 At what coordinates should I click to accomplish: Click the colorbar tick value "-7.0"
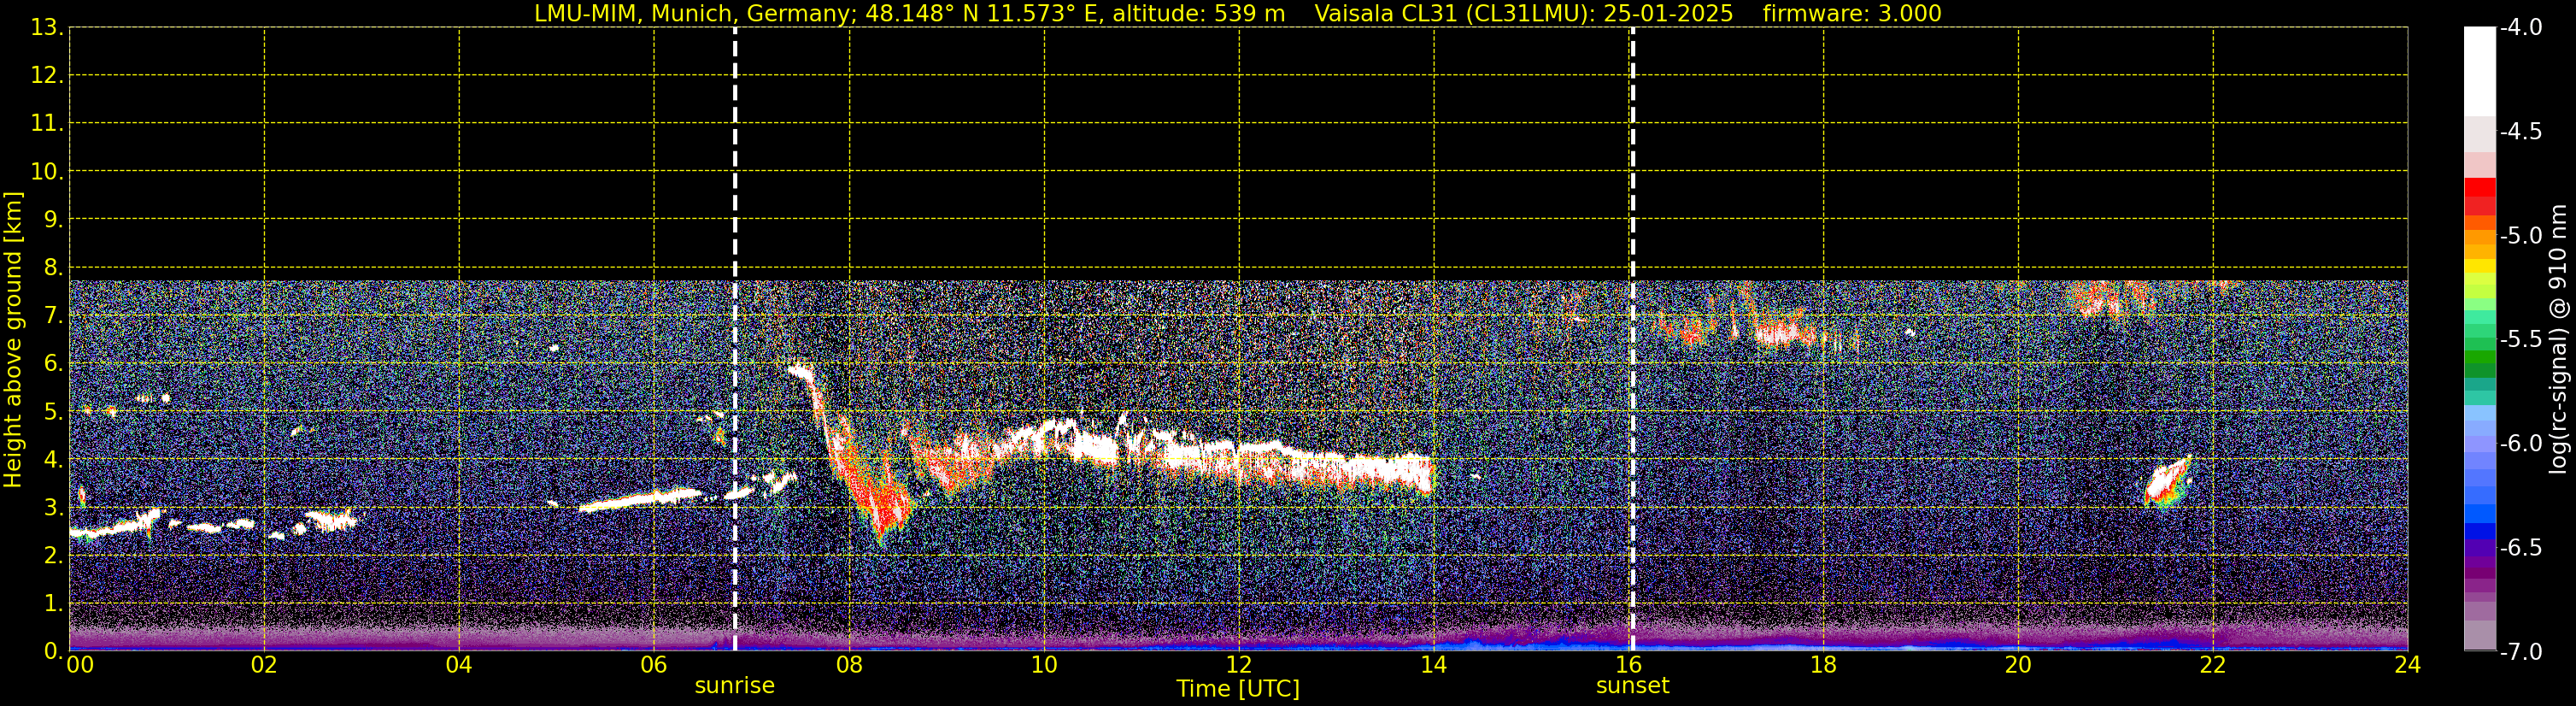[x=2520, y=651]
